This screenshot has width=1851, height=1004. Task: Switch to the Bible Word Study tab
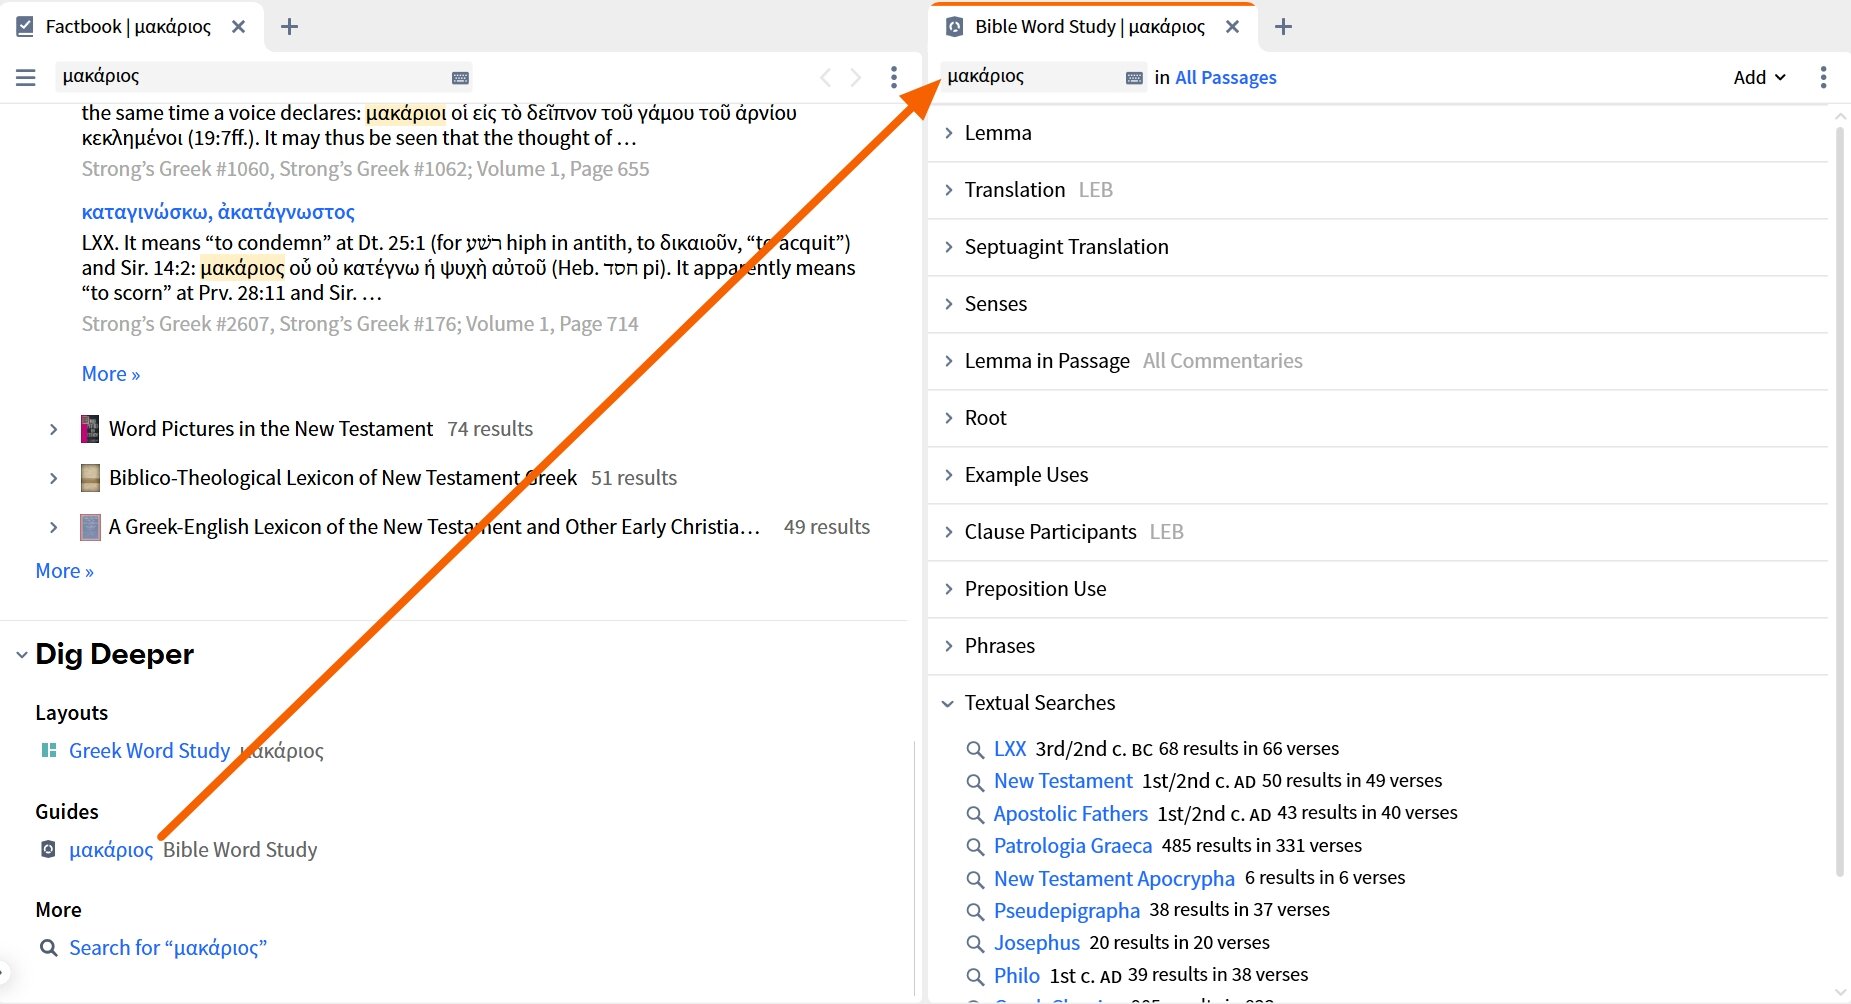(1090, 27)
